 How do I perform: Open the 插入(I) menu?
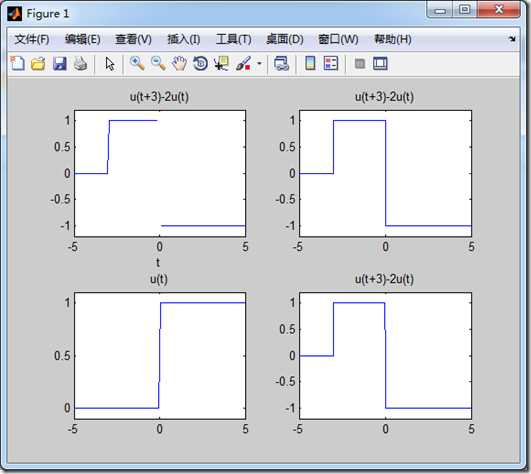pyautogui.click(x=184, y=39)
